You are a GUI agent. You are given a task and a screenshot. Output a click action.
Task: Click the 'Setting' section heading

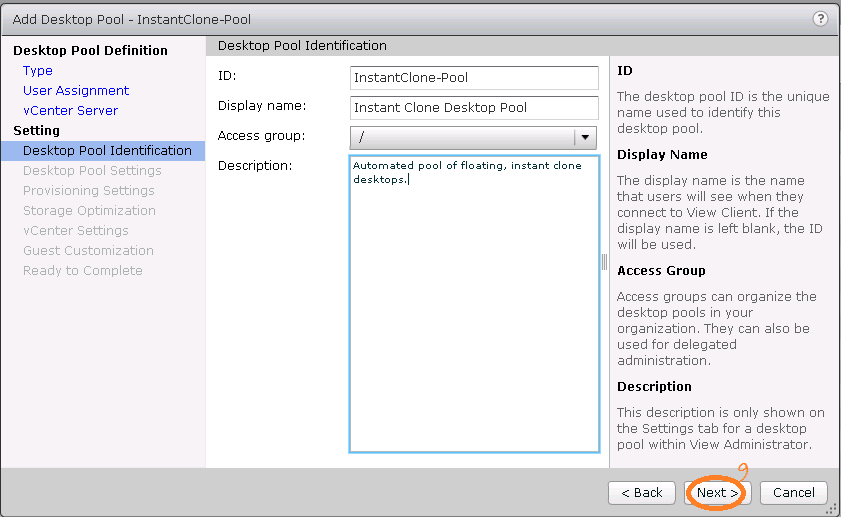pos(36,130)
